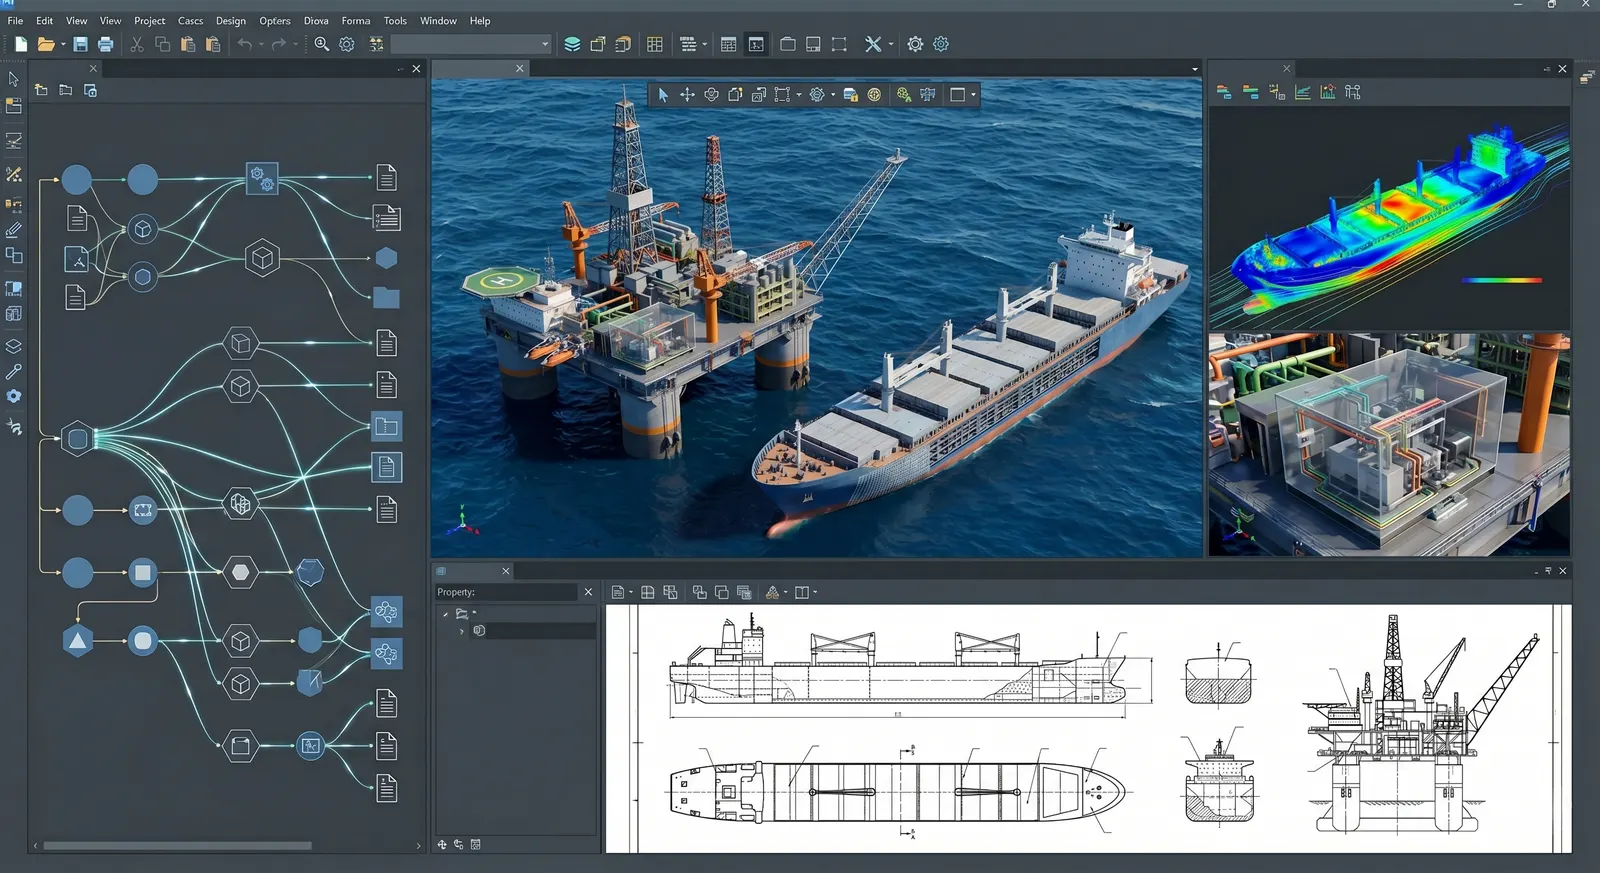The image size is (1600, 873).
Task: Click the rainbow color legend bar
Action: pos(1501,280)
